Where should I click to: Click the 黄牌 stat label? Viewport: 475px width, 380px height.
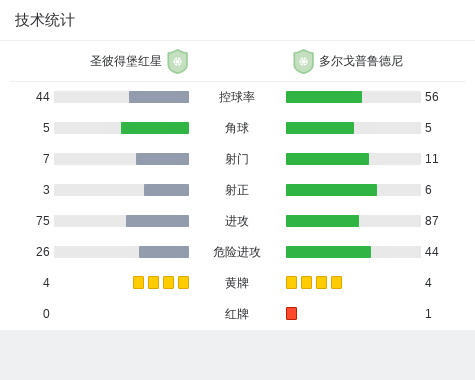[x=237, y=283]
